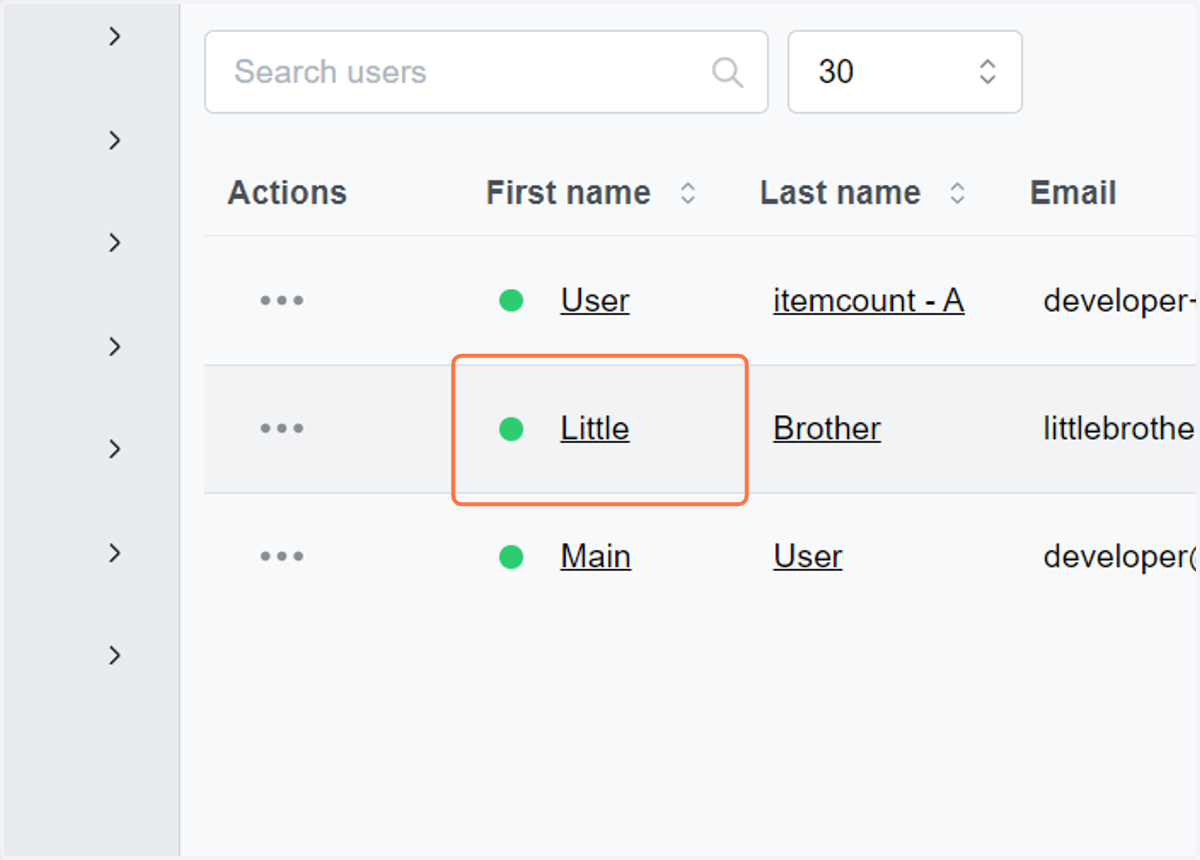This screenshot has width=1200, height=860.
Task: Open the User last name link in Main row
Action: click(808, 556)
